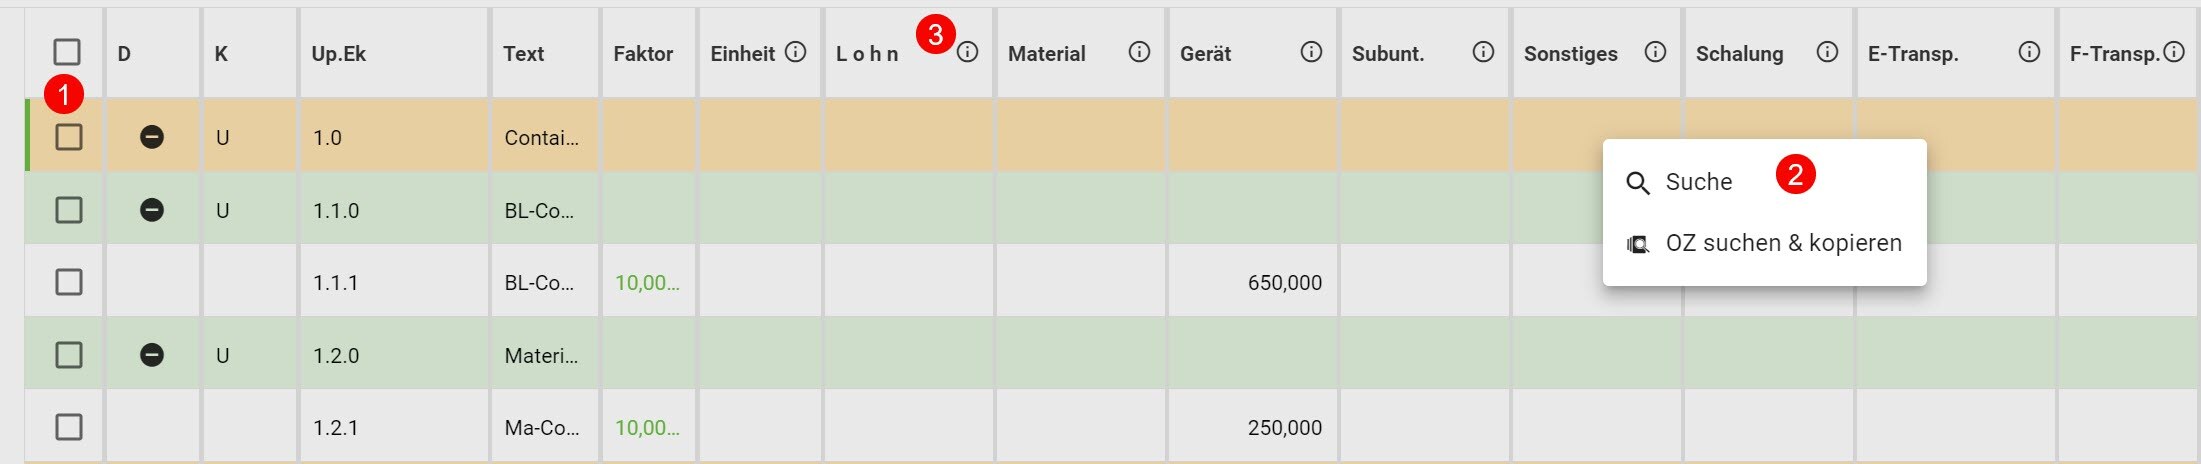This screenshot has width=2201, height=464.
Task: Collapse row 1.0 with the minus icon
Action: (x=152, y=137)
